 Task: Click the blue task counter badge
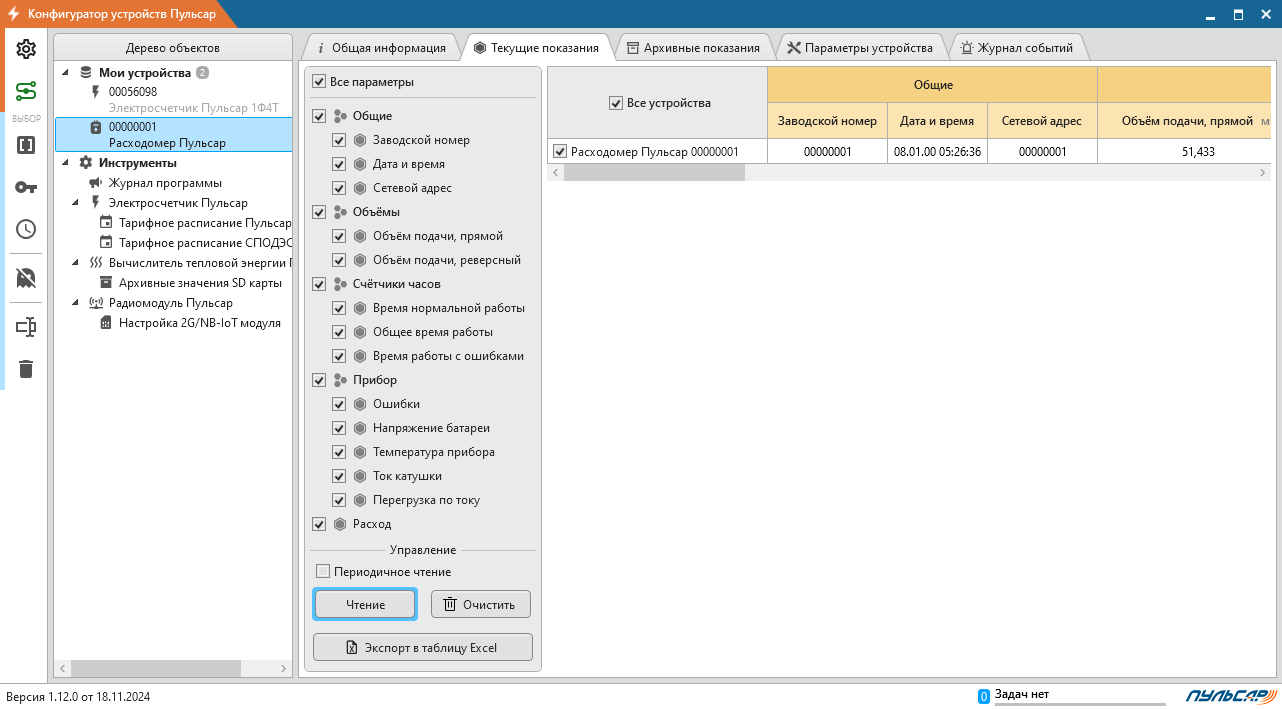tap(983, 696)
